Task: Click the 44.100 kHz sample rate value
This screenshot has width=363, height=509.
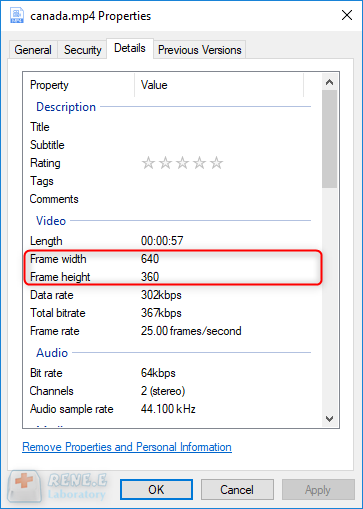Action: point(168,409)
